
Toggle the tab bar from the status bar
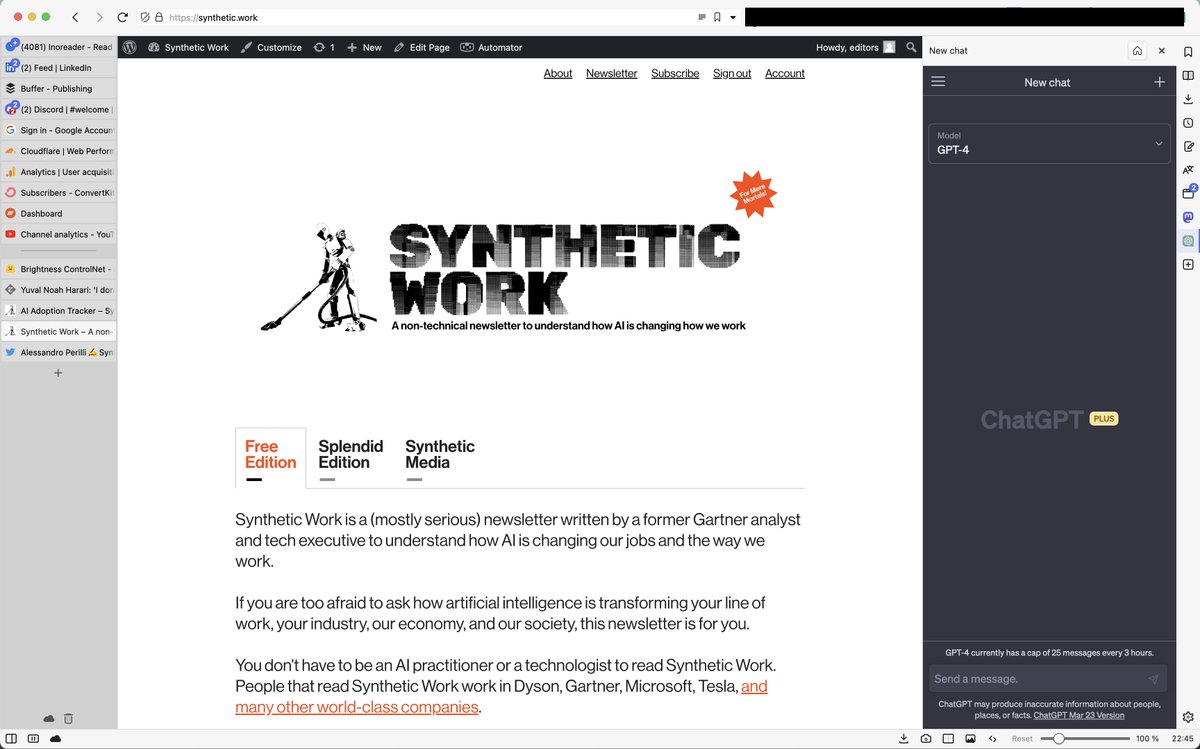[x=33, y=738]
